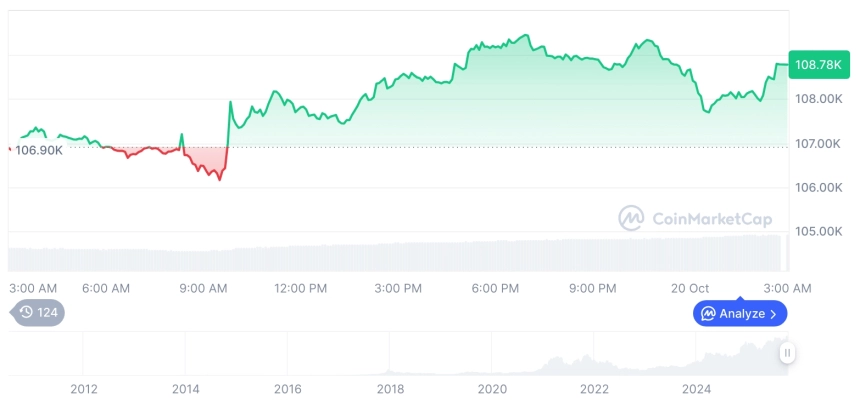Click the 6:00 PM time axis label

tap(495, 288)
